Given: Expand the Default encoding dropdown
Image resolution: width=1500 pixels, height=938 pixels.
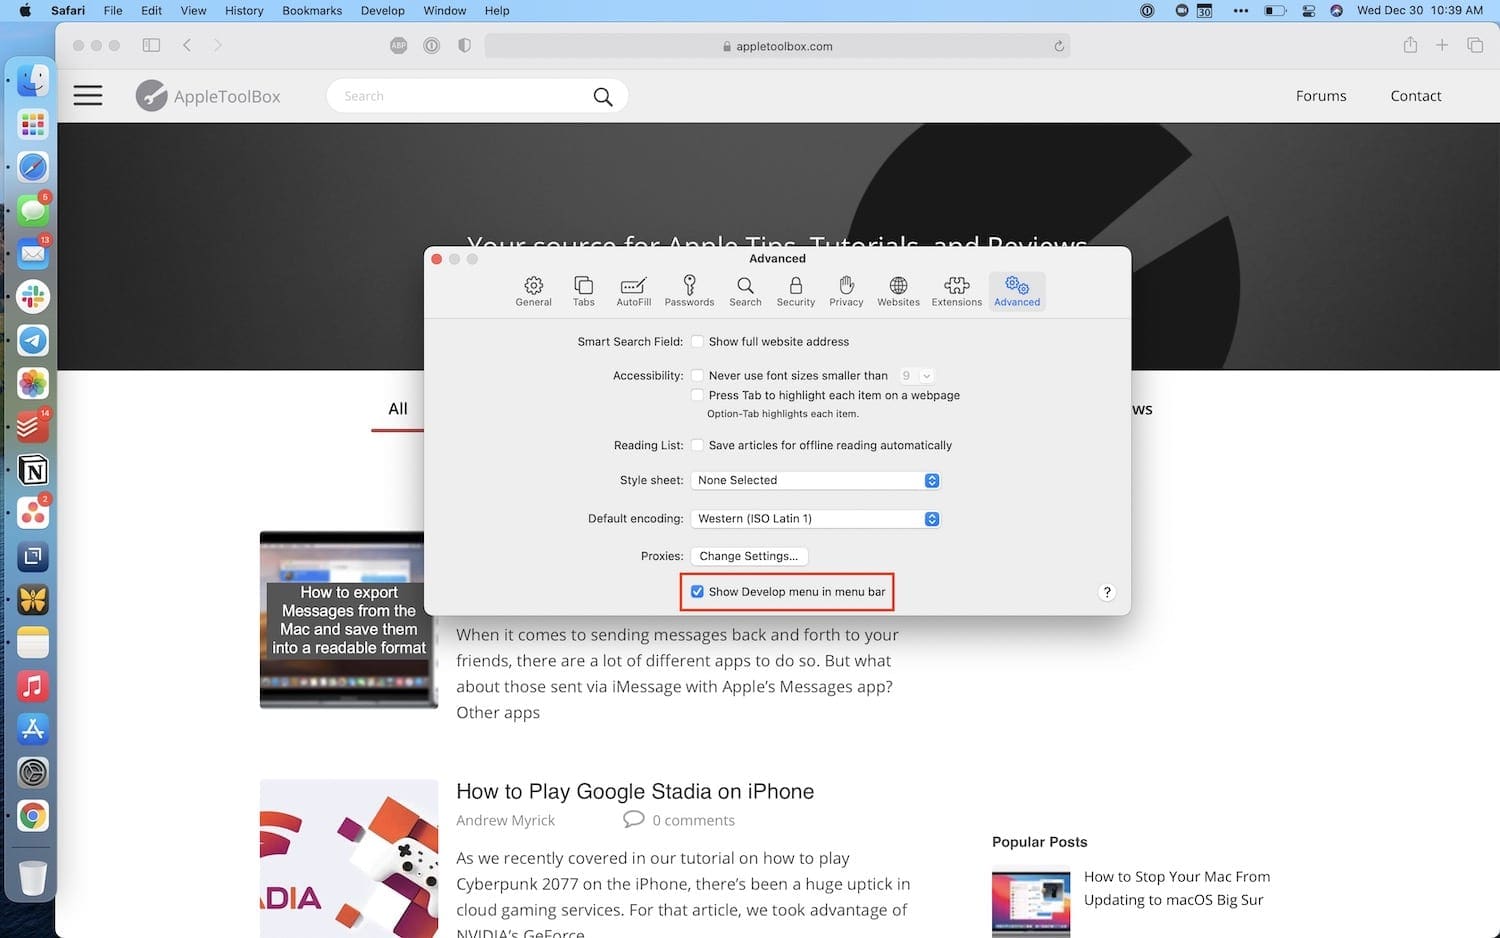Looking at the screenshot, I should 815,519.
